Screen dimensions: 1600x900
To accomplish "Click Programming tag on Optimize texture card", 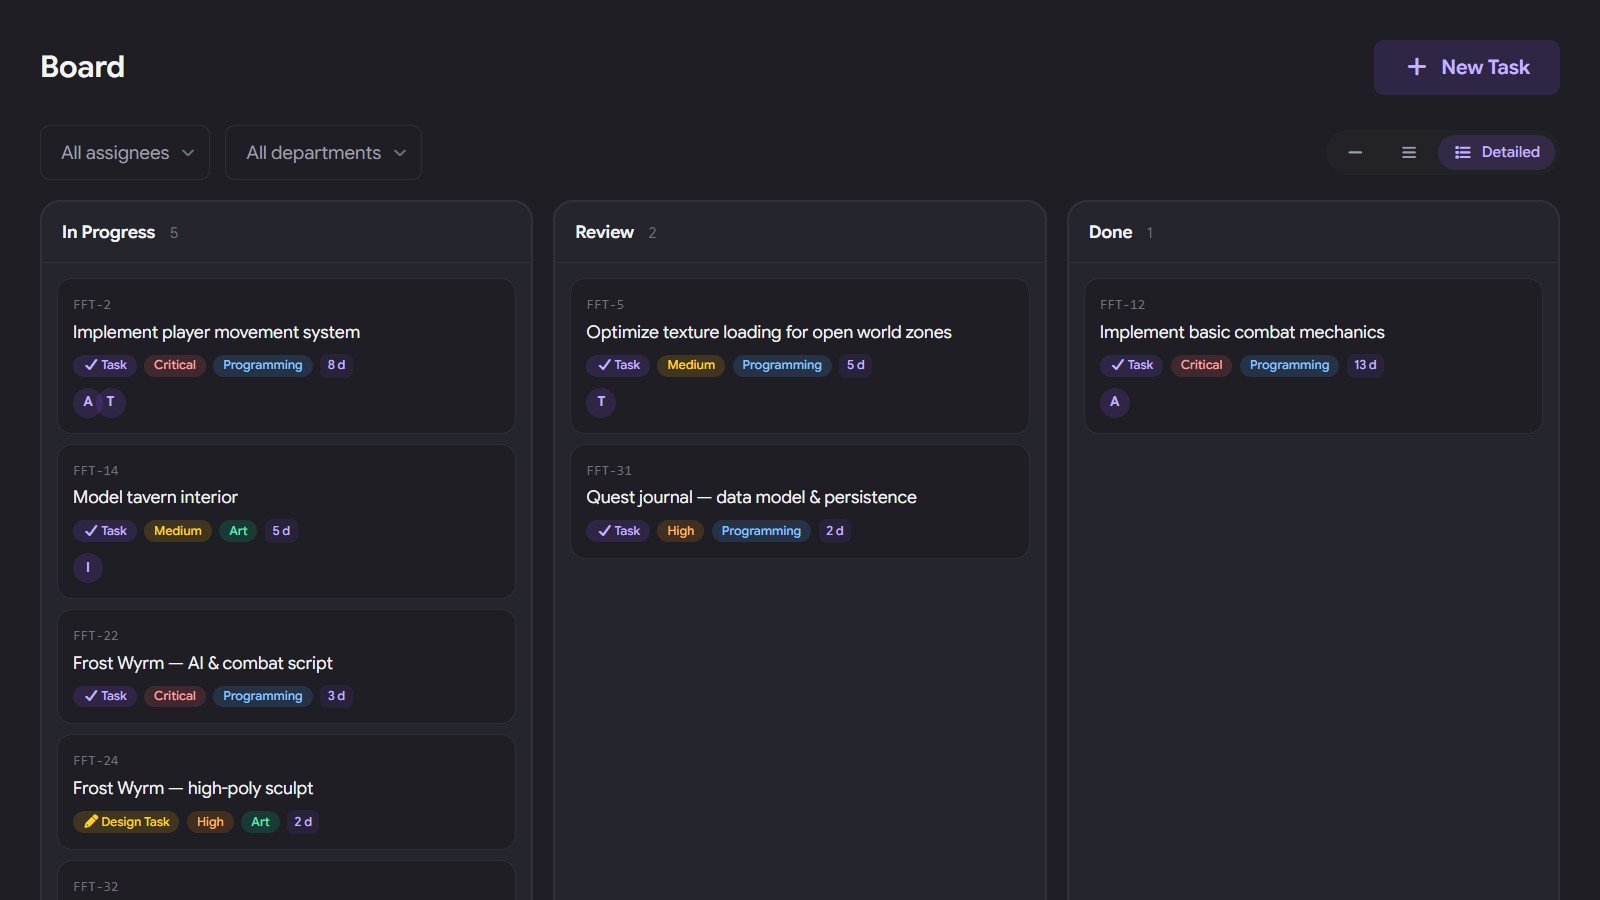I will coord(782,365).
